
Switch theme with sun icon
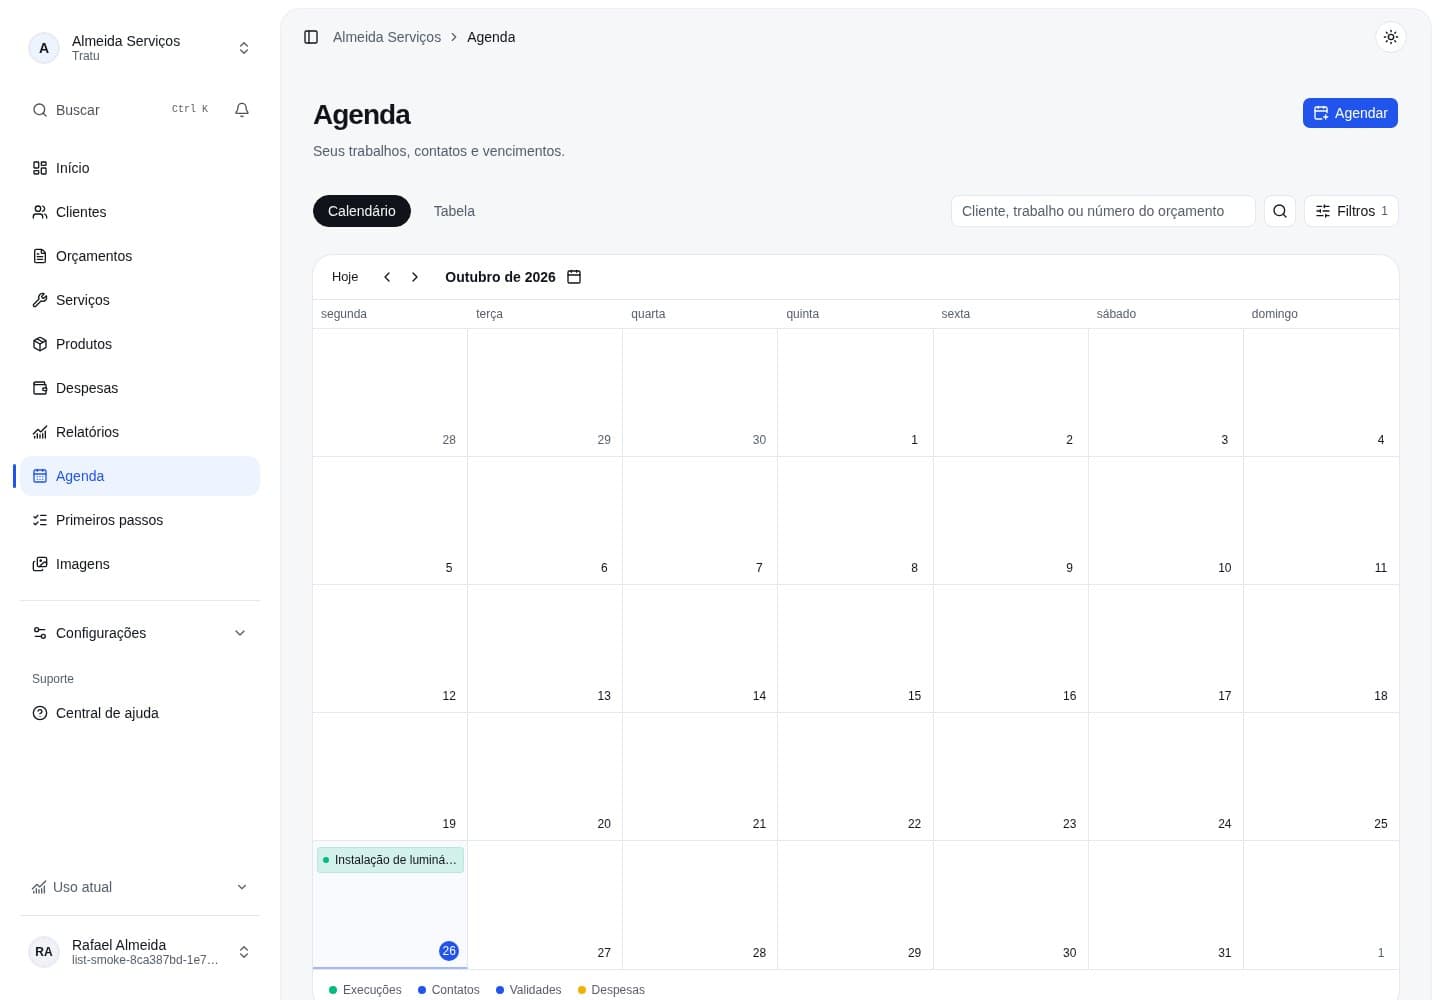coord(1390,37)
